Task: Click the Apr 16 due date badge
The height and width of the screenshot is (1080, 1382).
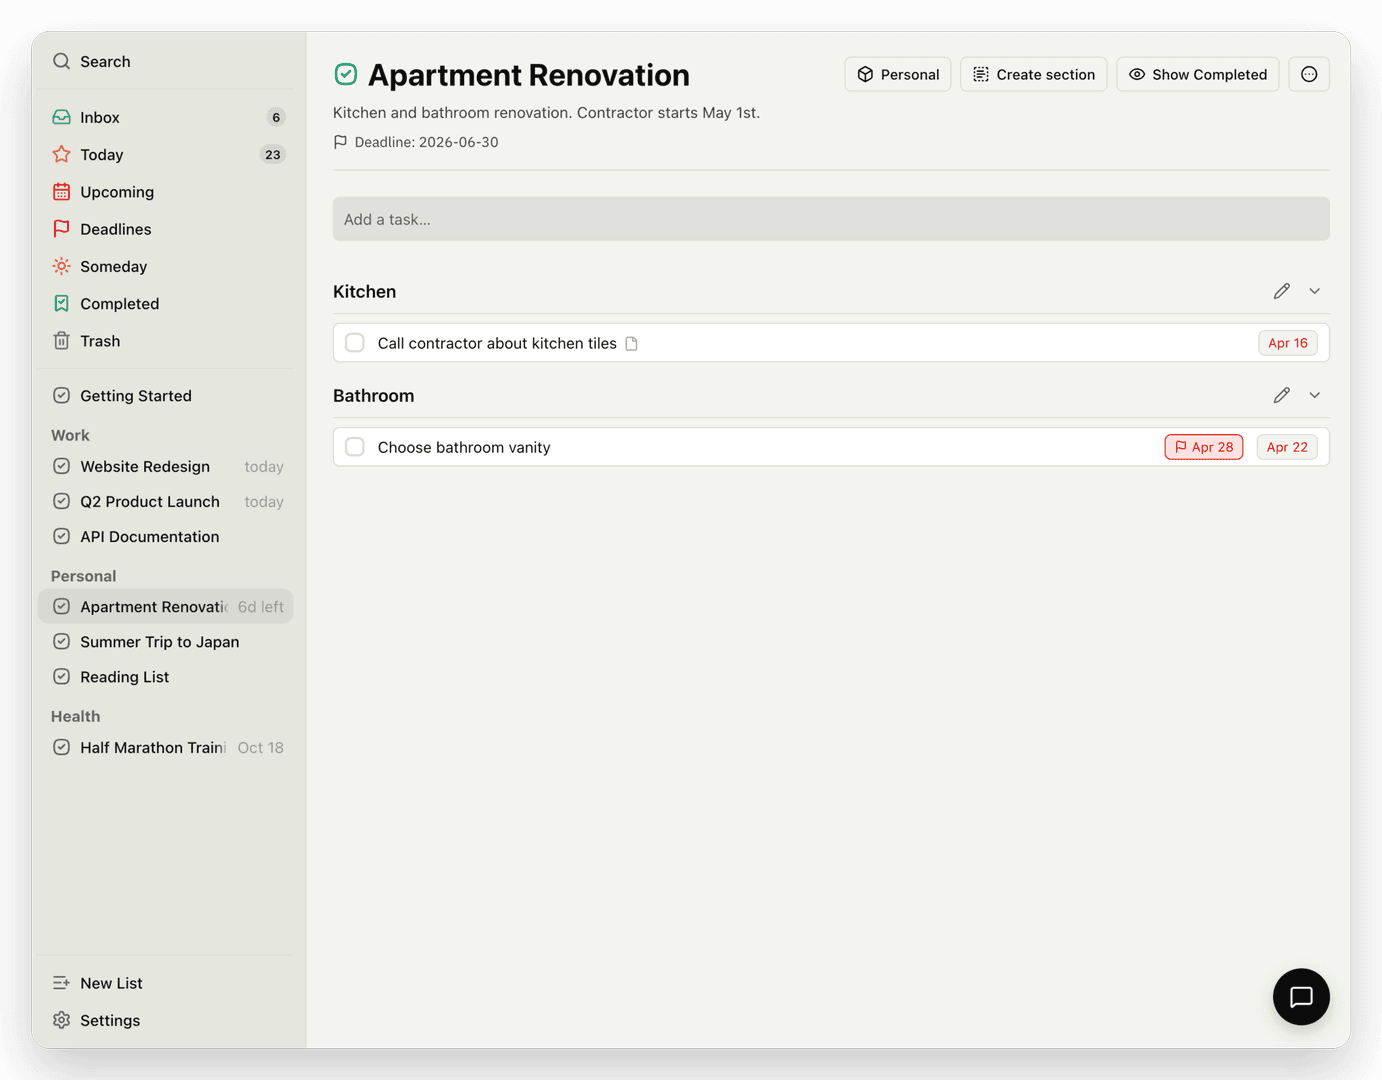Action: pos(1288,343)
